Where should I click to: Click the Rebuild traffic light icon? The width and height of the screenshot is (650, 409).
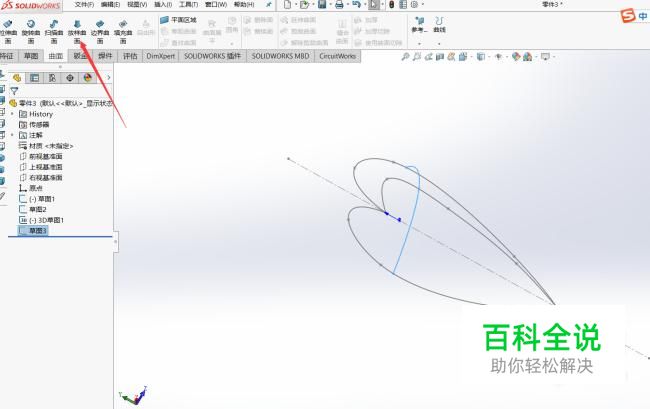click(x=391, y=5)
